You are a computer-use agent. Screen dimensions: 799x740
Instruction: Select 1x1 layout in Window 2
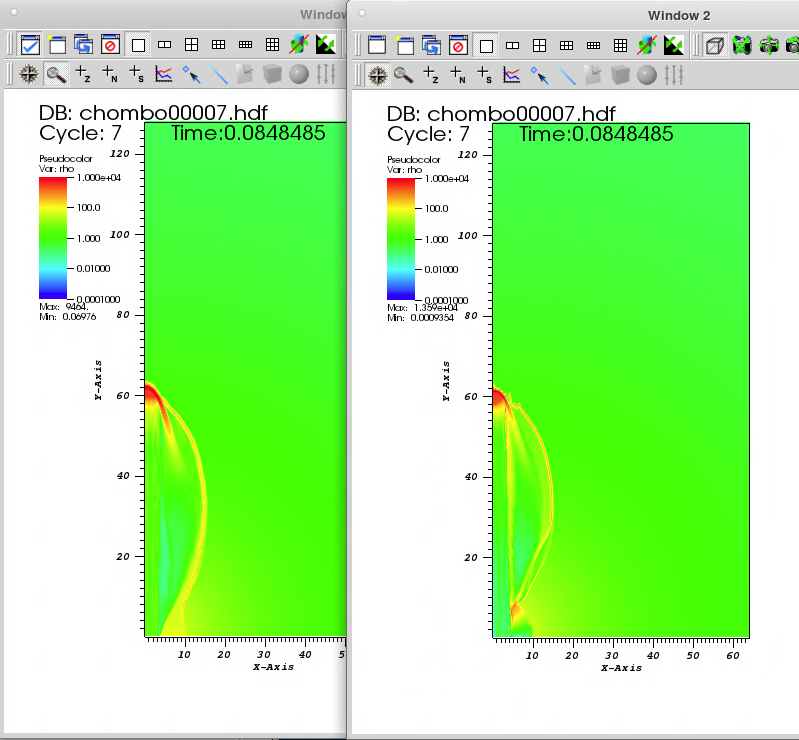[x=486, y=46]
